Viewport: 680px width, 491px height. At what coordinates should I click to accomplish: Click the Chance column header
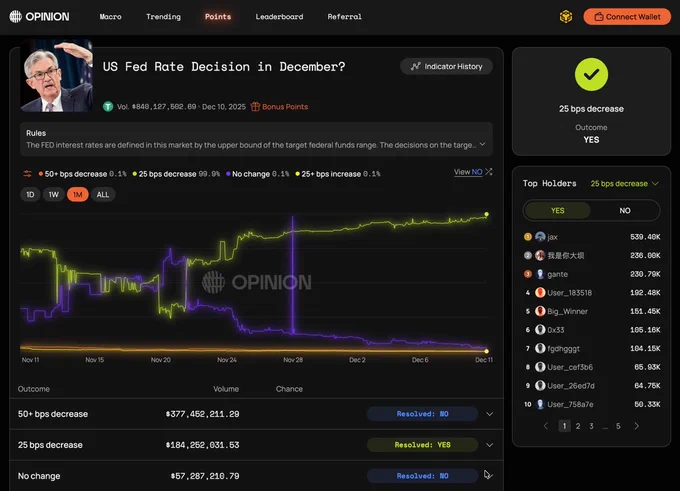(x=289, y=389)
